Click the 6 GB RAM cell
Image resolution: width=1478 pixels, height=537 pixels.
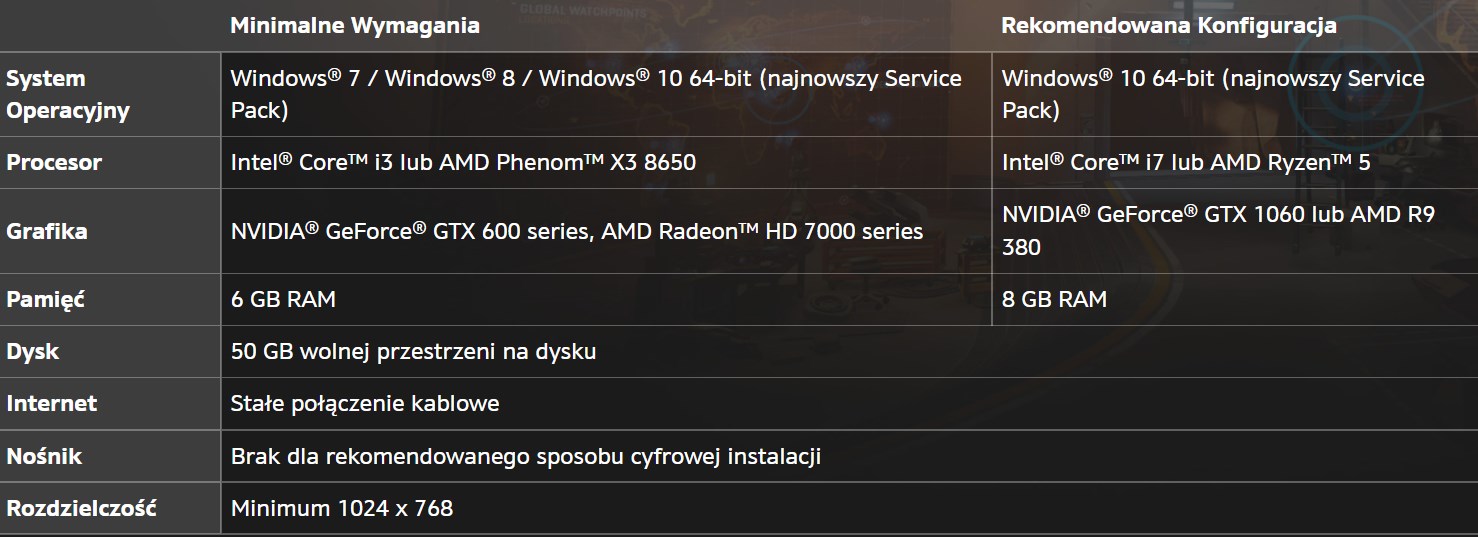point(283,299)
